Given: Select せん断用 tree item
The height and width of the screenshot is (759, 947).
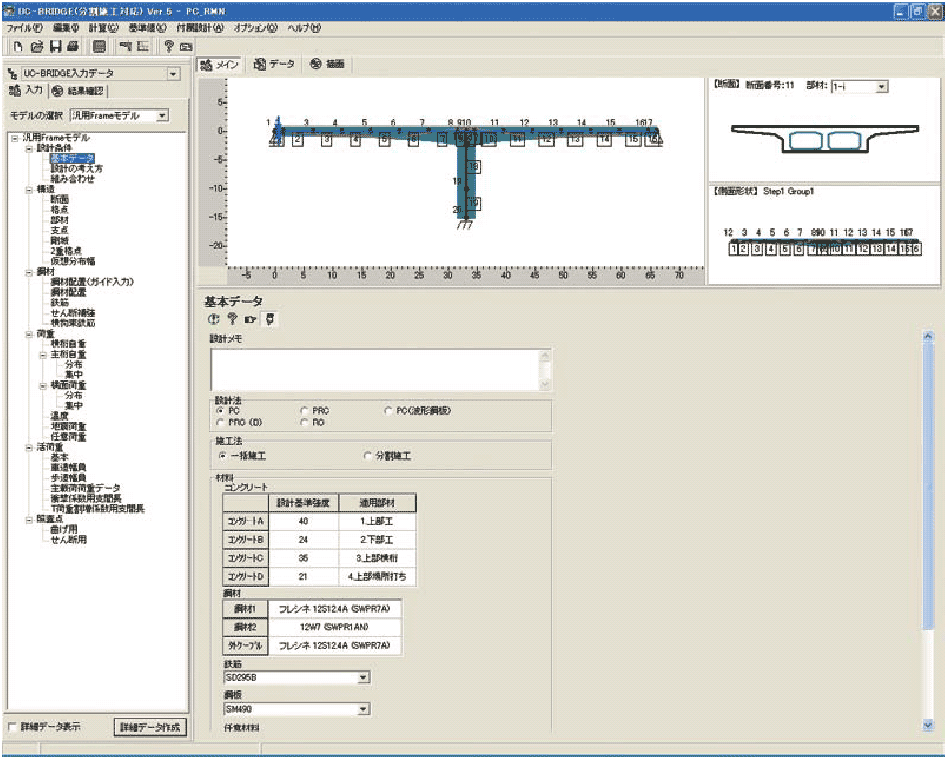Looking at the screenshot, I should (68, 540).
